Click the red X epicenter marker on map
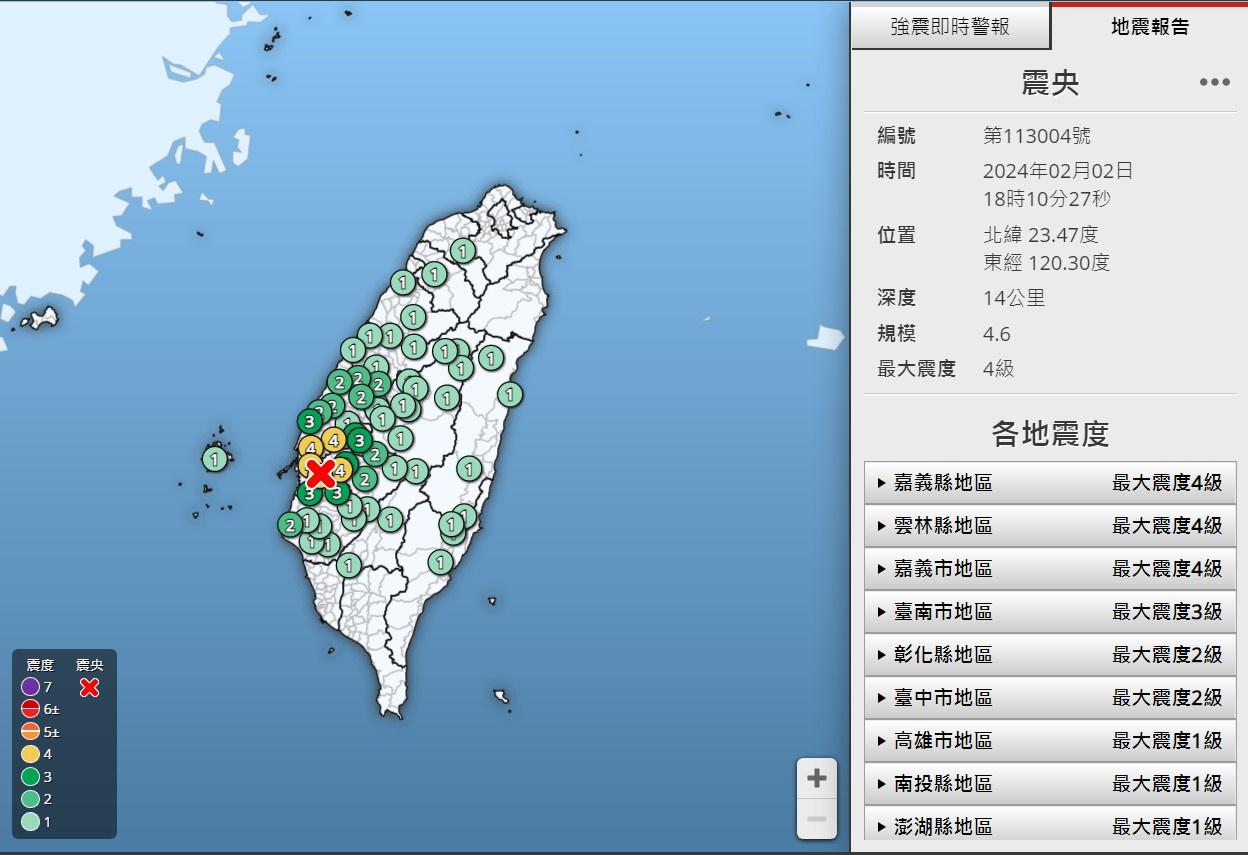 tap(320, 473)
